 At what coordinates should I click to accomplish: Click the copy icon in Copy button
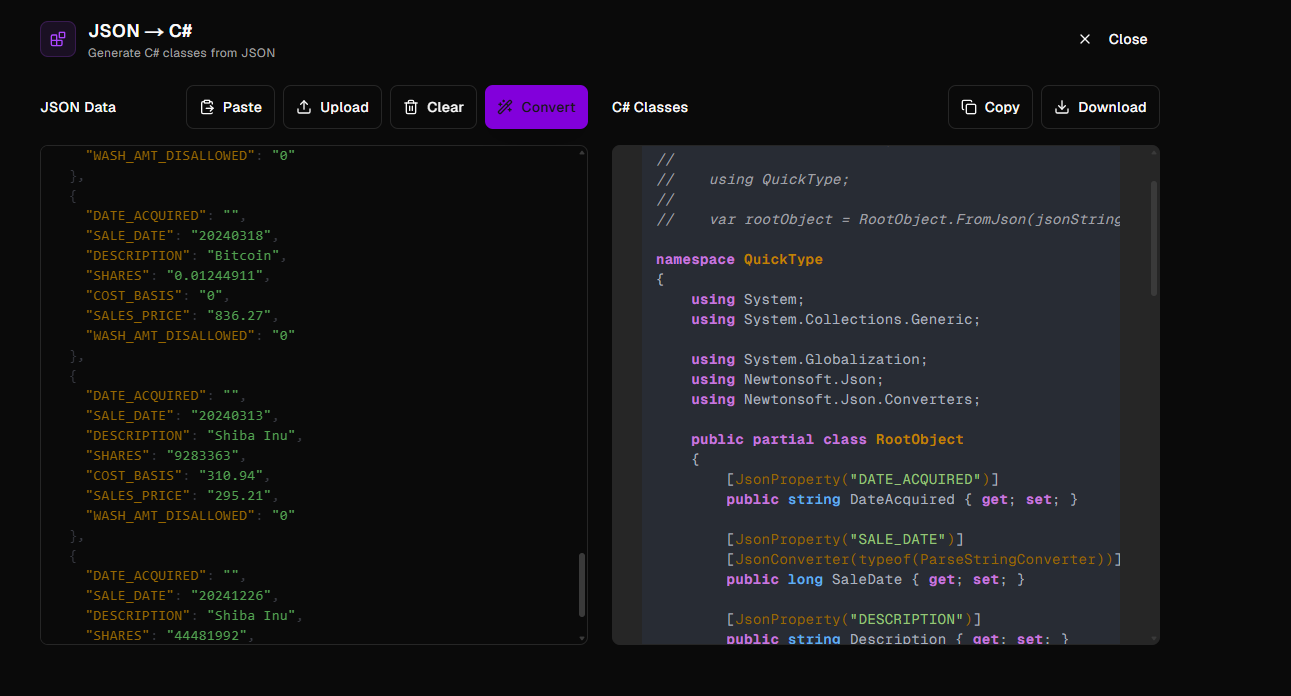pos(969,107)
